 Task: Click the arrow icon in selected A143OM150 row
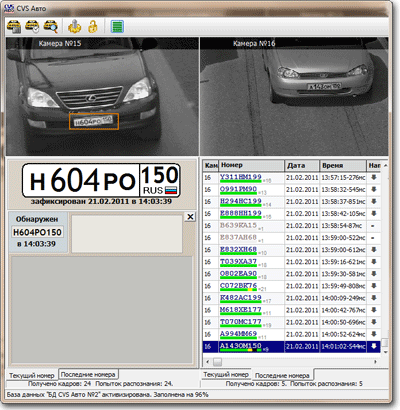point(374,346)
